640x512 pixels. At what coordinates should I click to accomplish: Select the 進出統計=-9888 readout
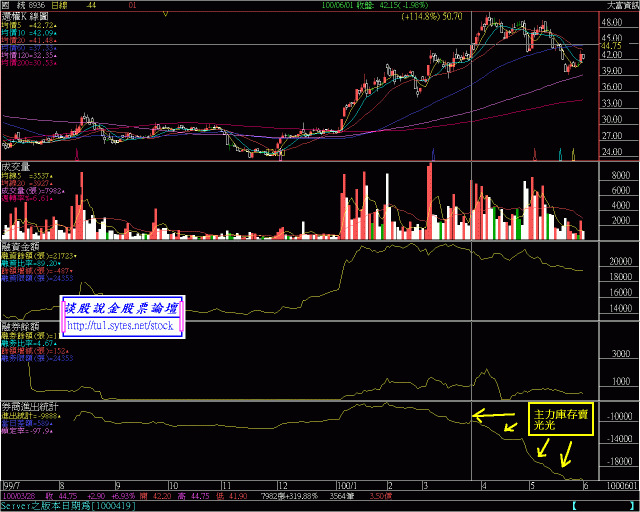(31, 416)
